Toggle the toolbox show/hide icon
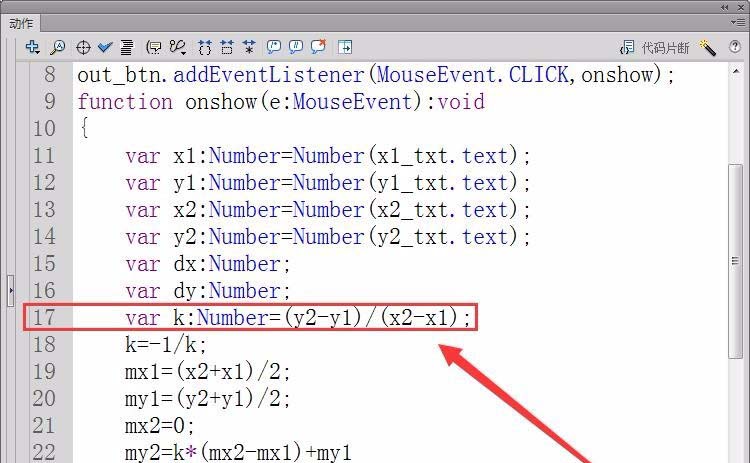 tap(345, 47)
